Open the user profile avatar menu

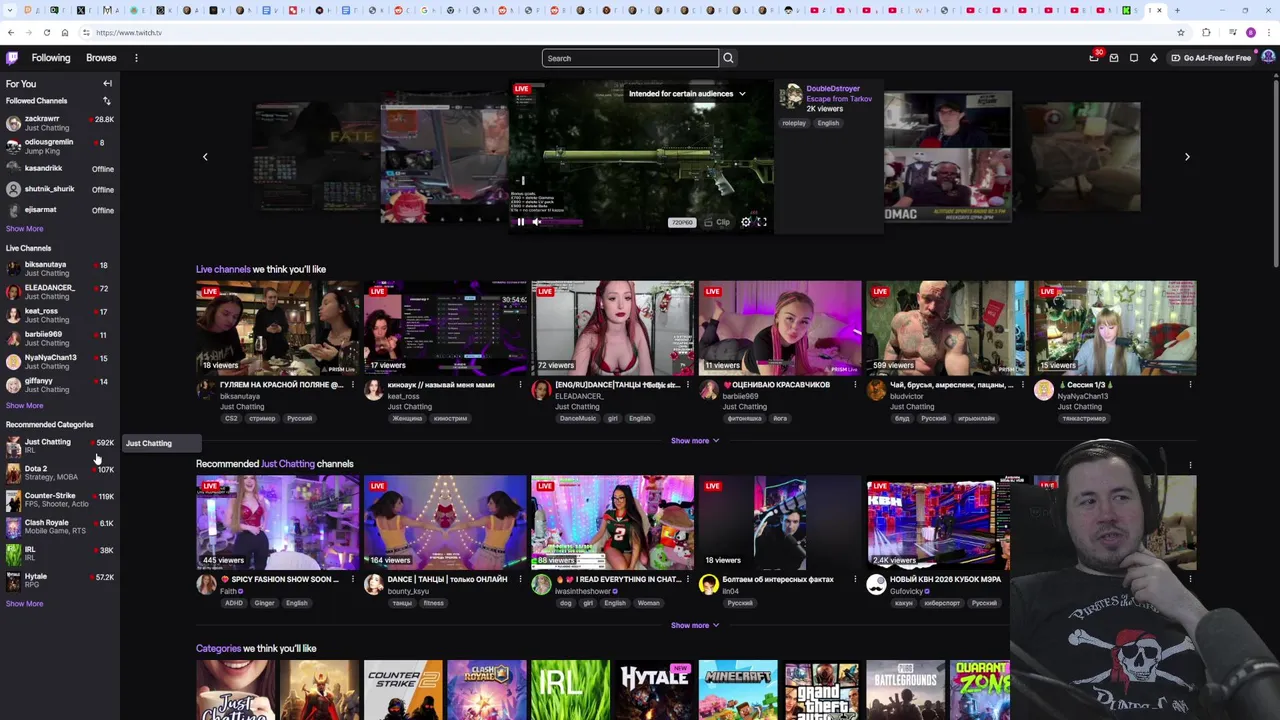point(1268,58)
